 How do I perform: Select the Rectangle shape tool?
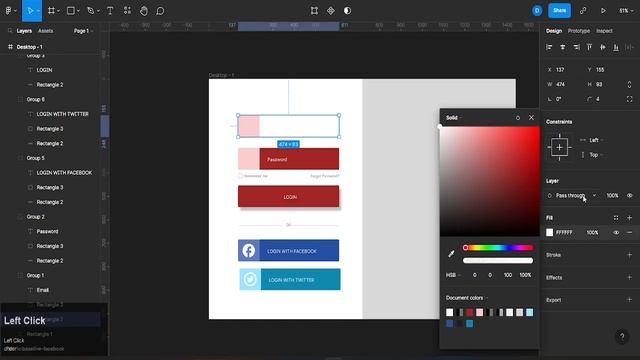[71, 11]
